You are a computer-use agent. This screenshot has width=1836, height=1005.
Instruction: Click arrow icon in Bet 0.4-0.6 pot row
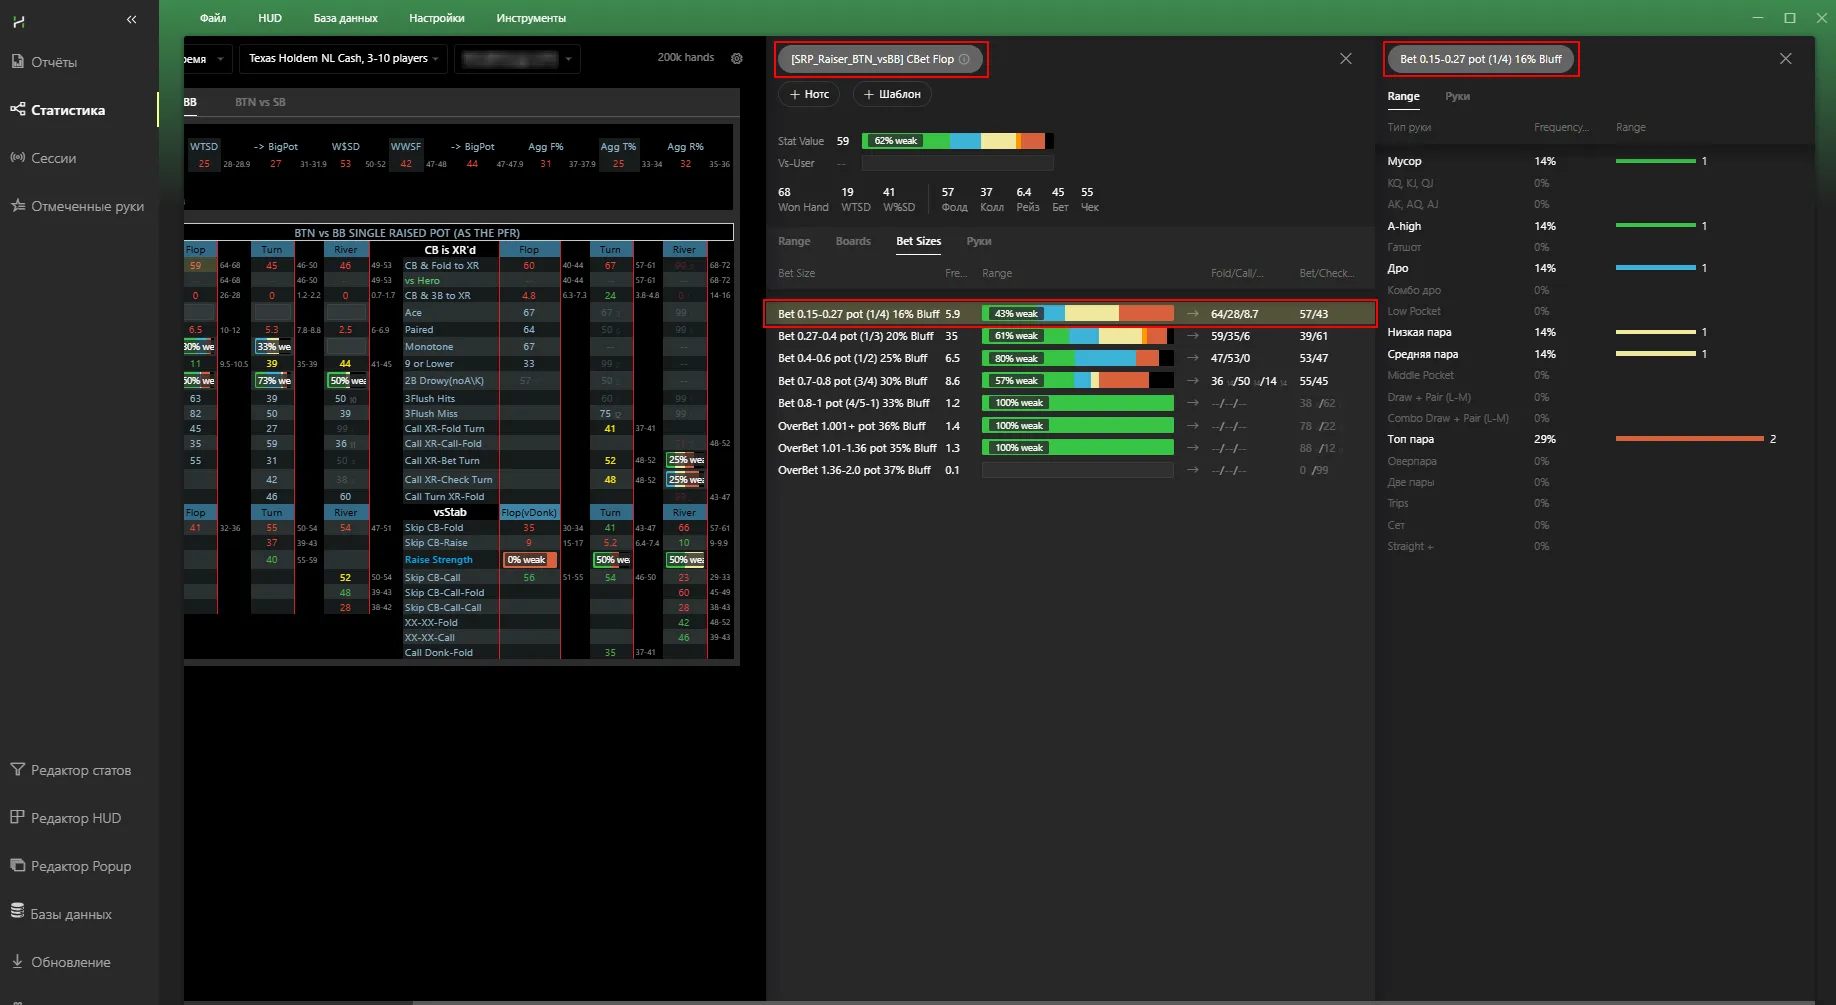pos(1192,358)
